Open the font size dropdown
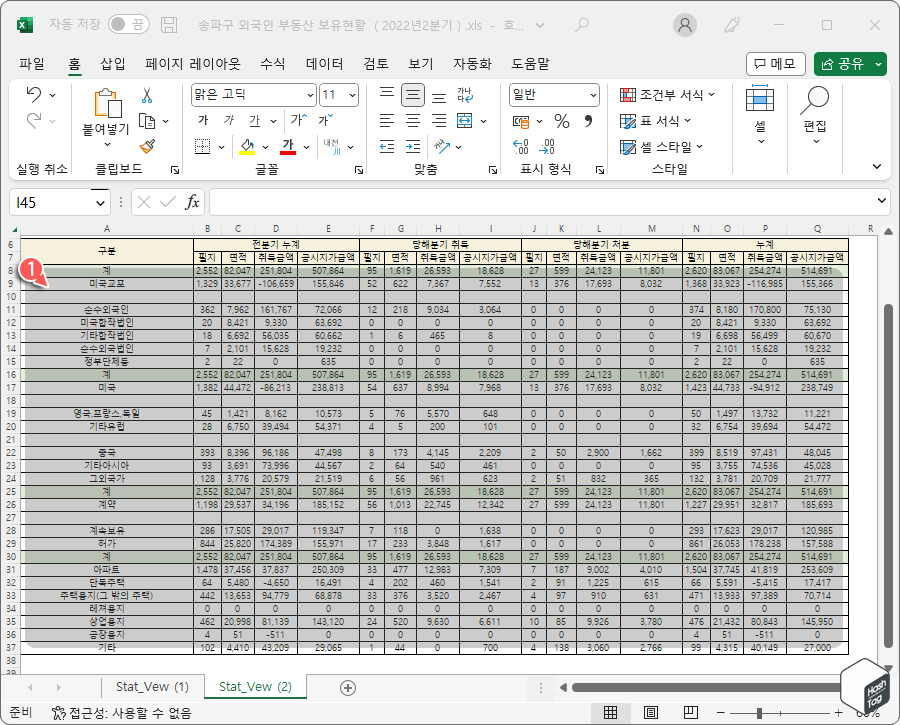Viewport: 900px width, 725px height. pyautogui.click(x=352, y=95)
